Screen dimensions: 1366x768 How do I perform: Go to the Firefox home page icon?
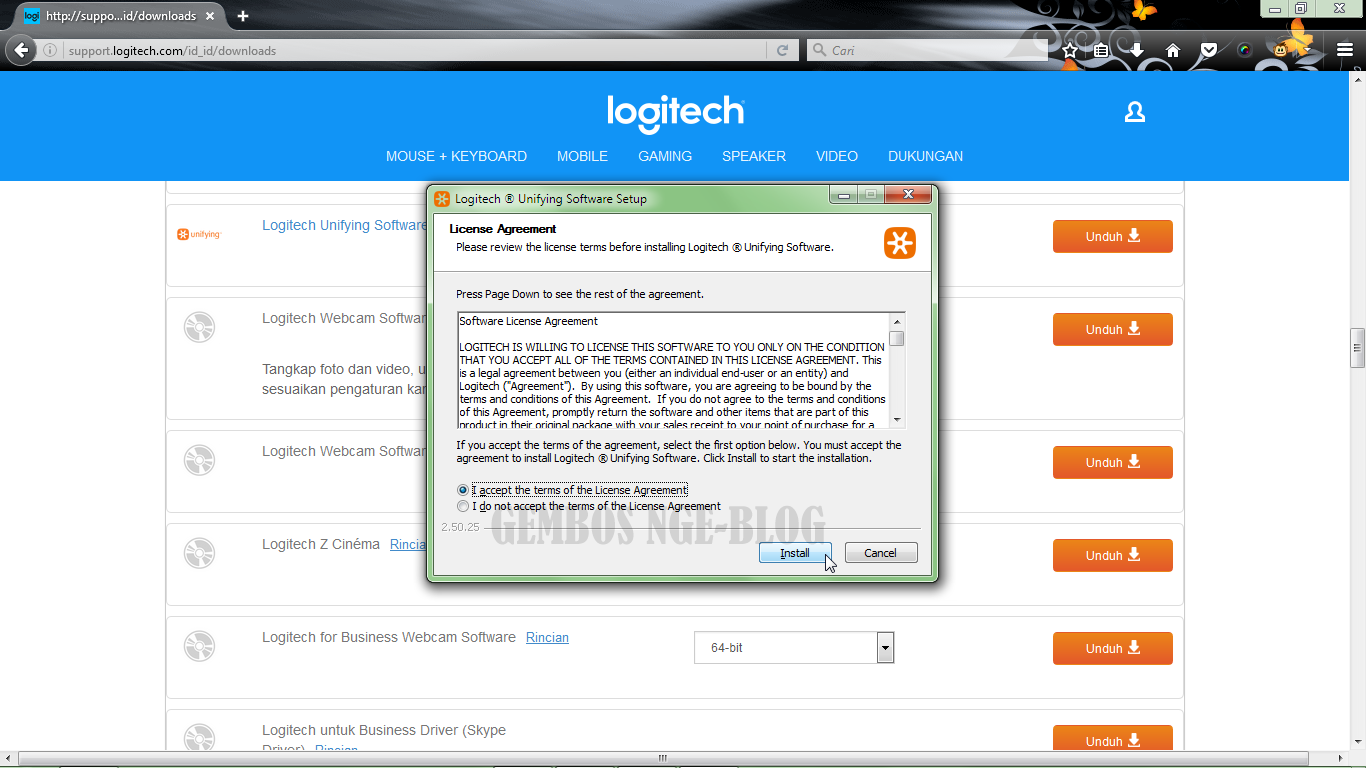pyautogui.click(x=1173, y=50)
